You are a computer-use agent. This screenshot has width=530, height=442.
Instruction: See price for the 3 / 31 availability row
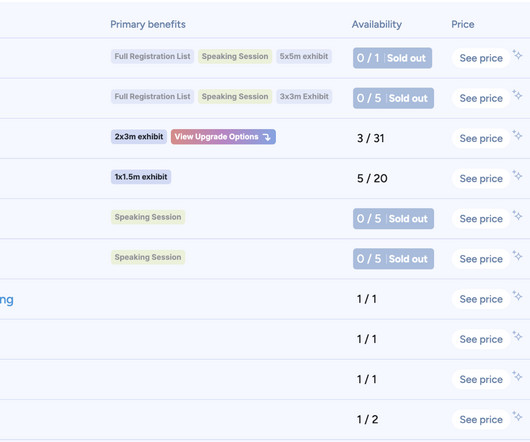pyautogui.click(x=481, y=139)
